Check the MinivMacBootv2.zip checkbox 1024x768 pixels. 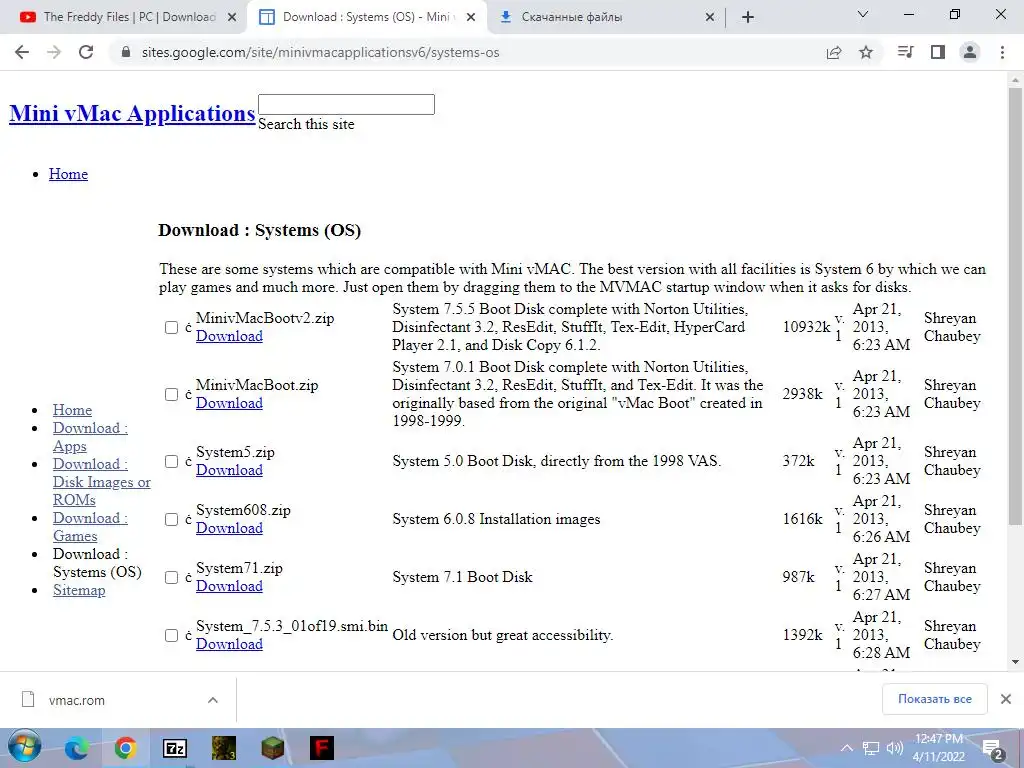(171, 327)
